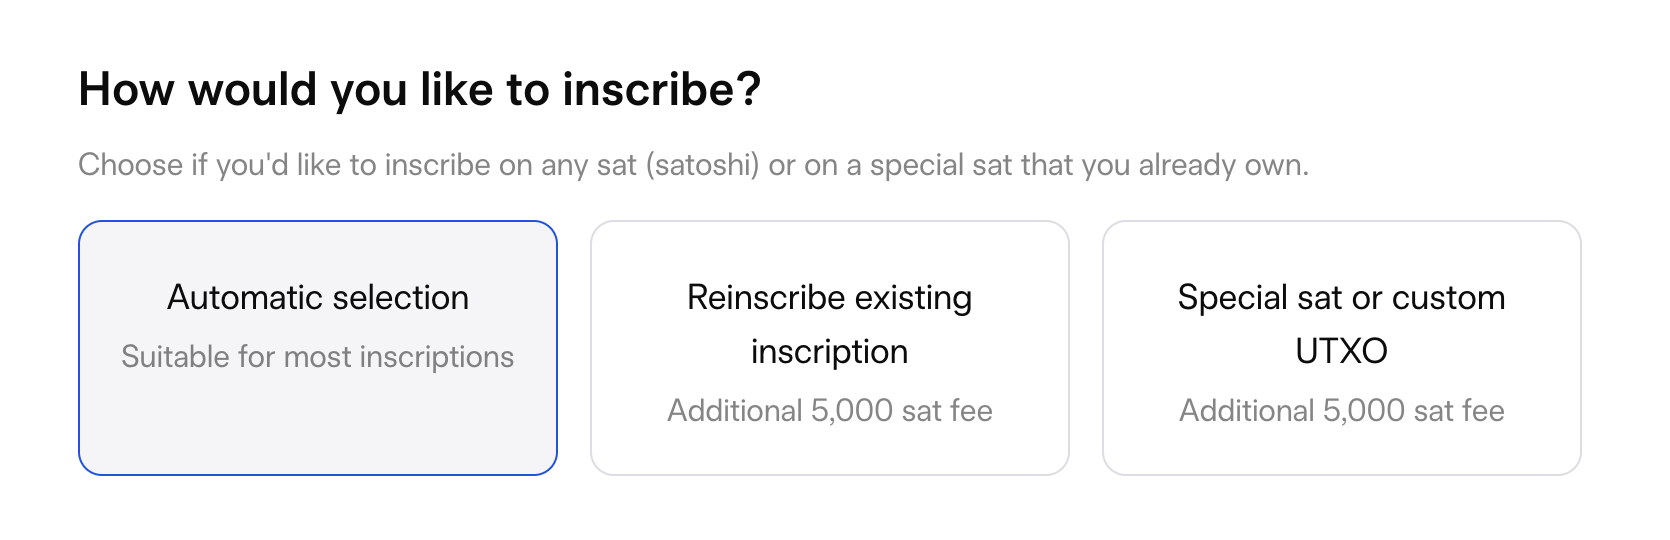Click the word 'inscription' in the middle card
This screenshot has width=1670, height=540.
pyautogui.click(x=830, y=352)
